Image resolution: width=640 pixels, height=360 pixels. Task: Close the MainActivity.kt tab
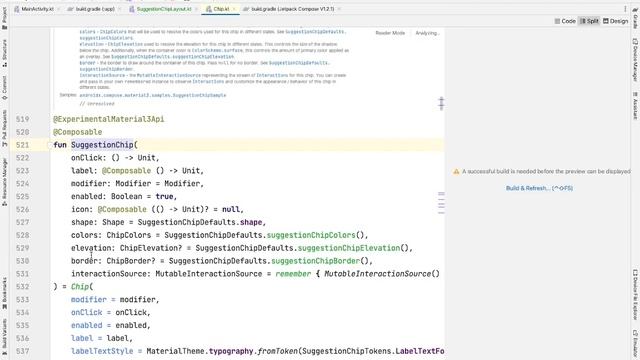[x=59, y=9]
